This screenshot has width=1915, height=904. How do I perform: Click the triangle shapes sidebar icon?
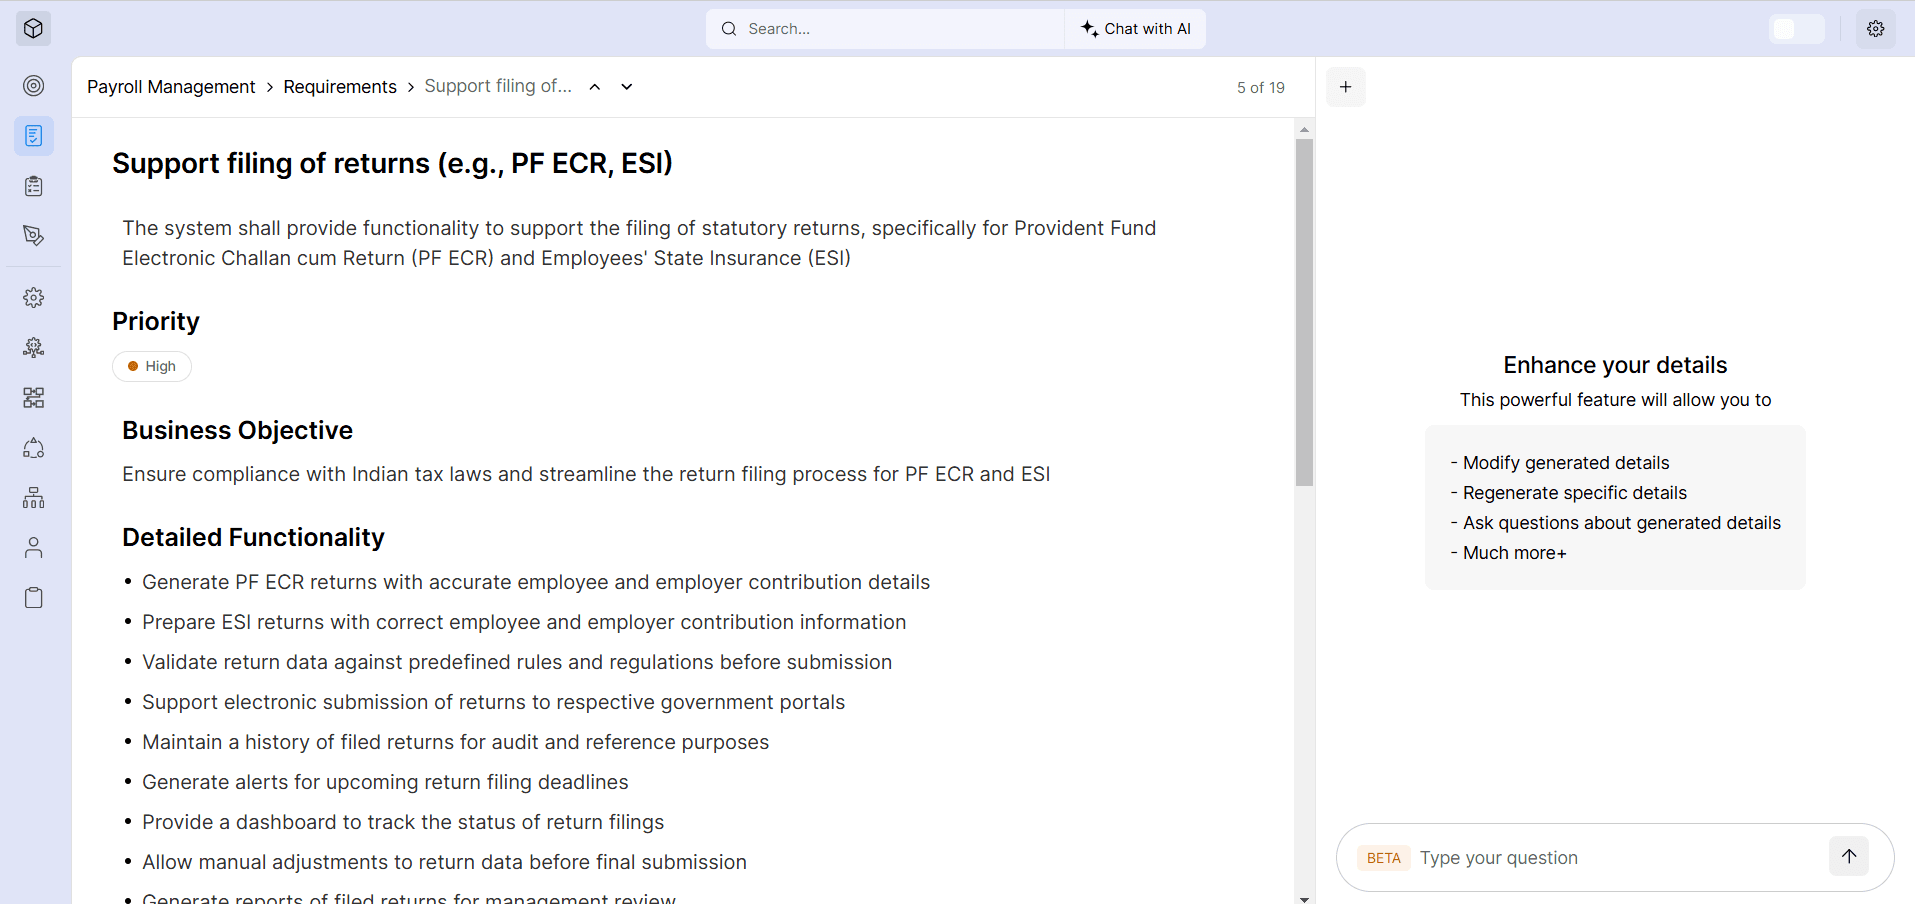point(33,448)
